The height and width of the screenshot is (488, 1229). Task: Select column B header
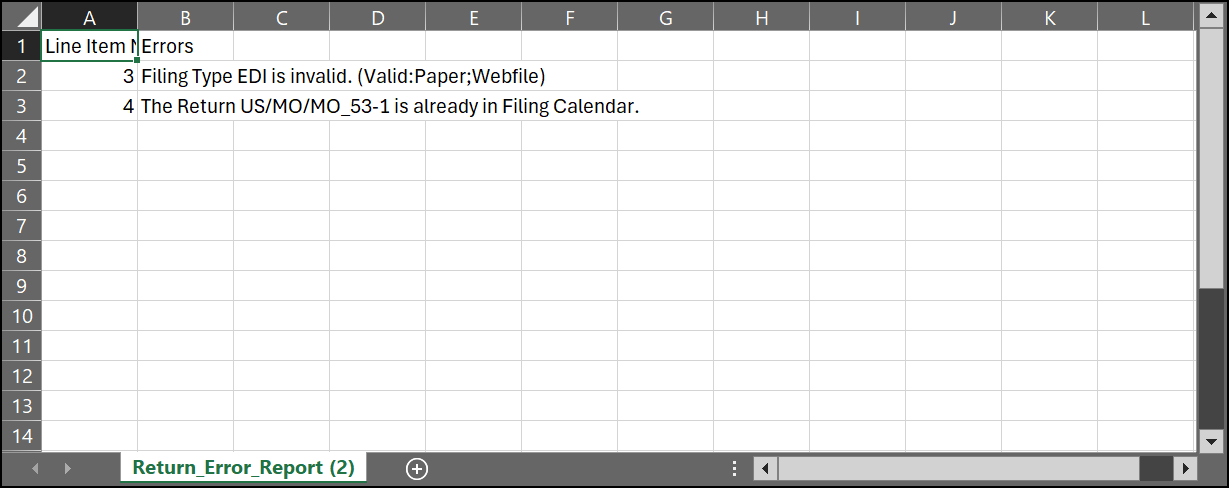[x=185, y=17]
